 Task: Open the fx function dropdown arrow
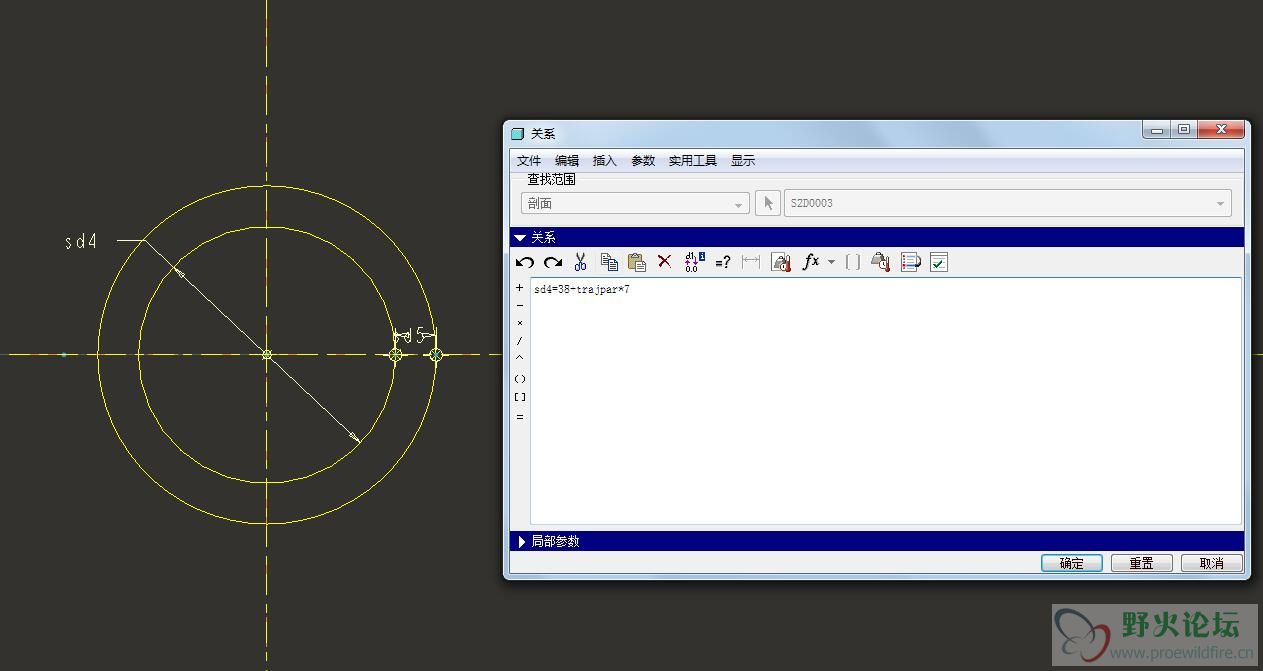tap(831, 262)
